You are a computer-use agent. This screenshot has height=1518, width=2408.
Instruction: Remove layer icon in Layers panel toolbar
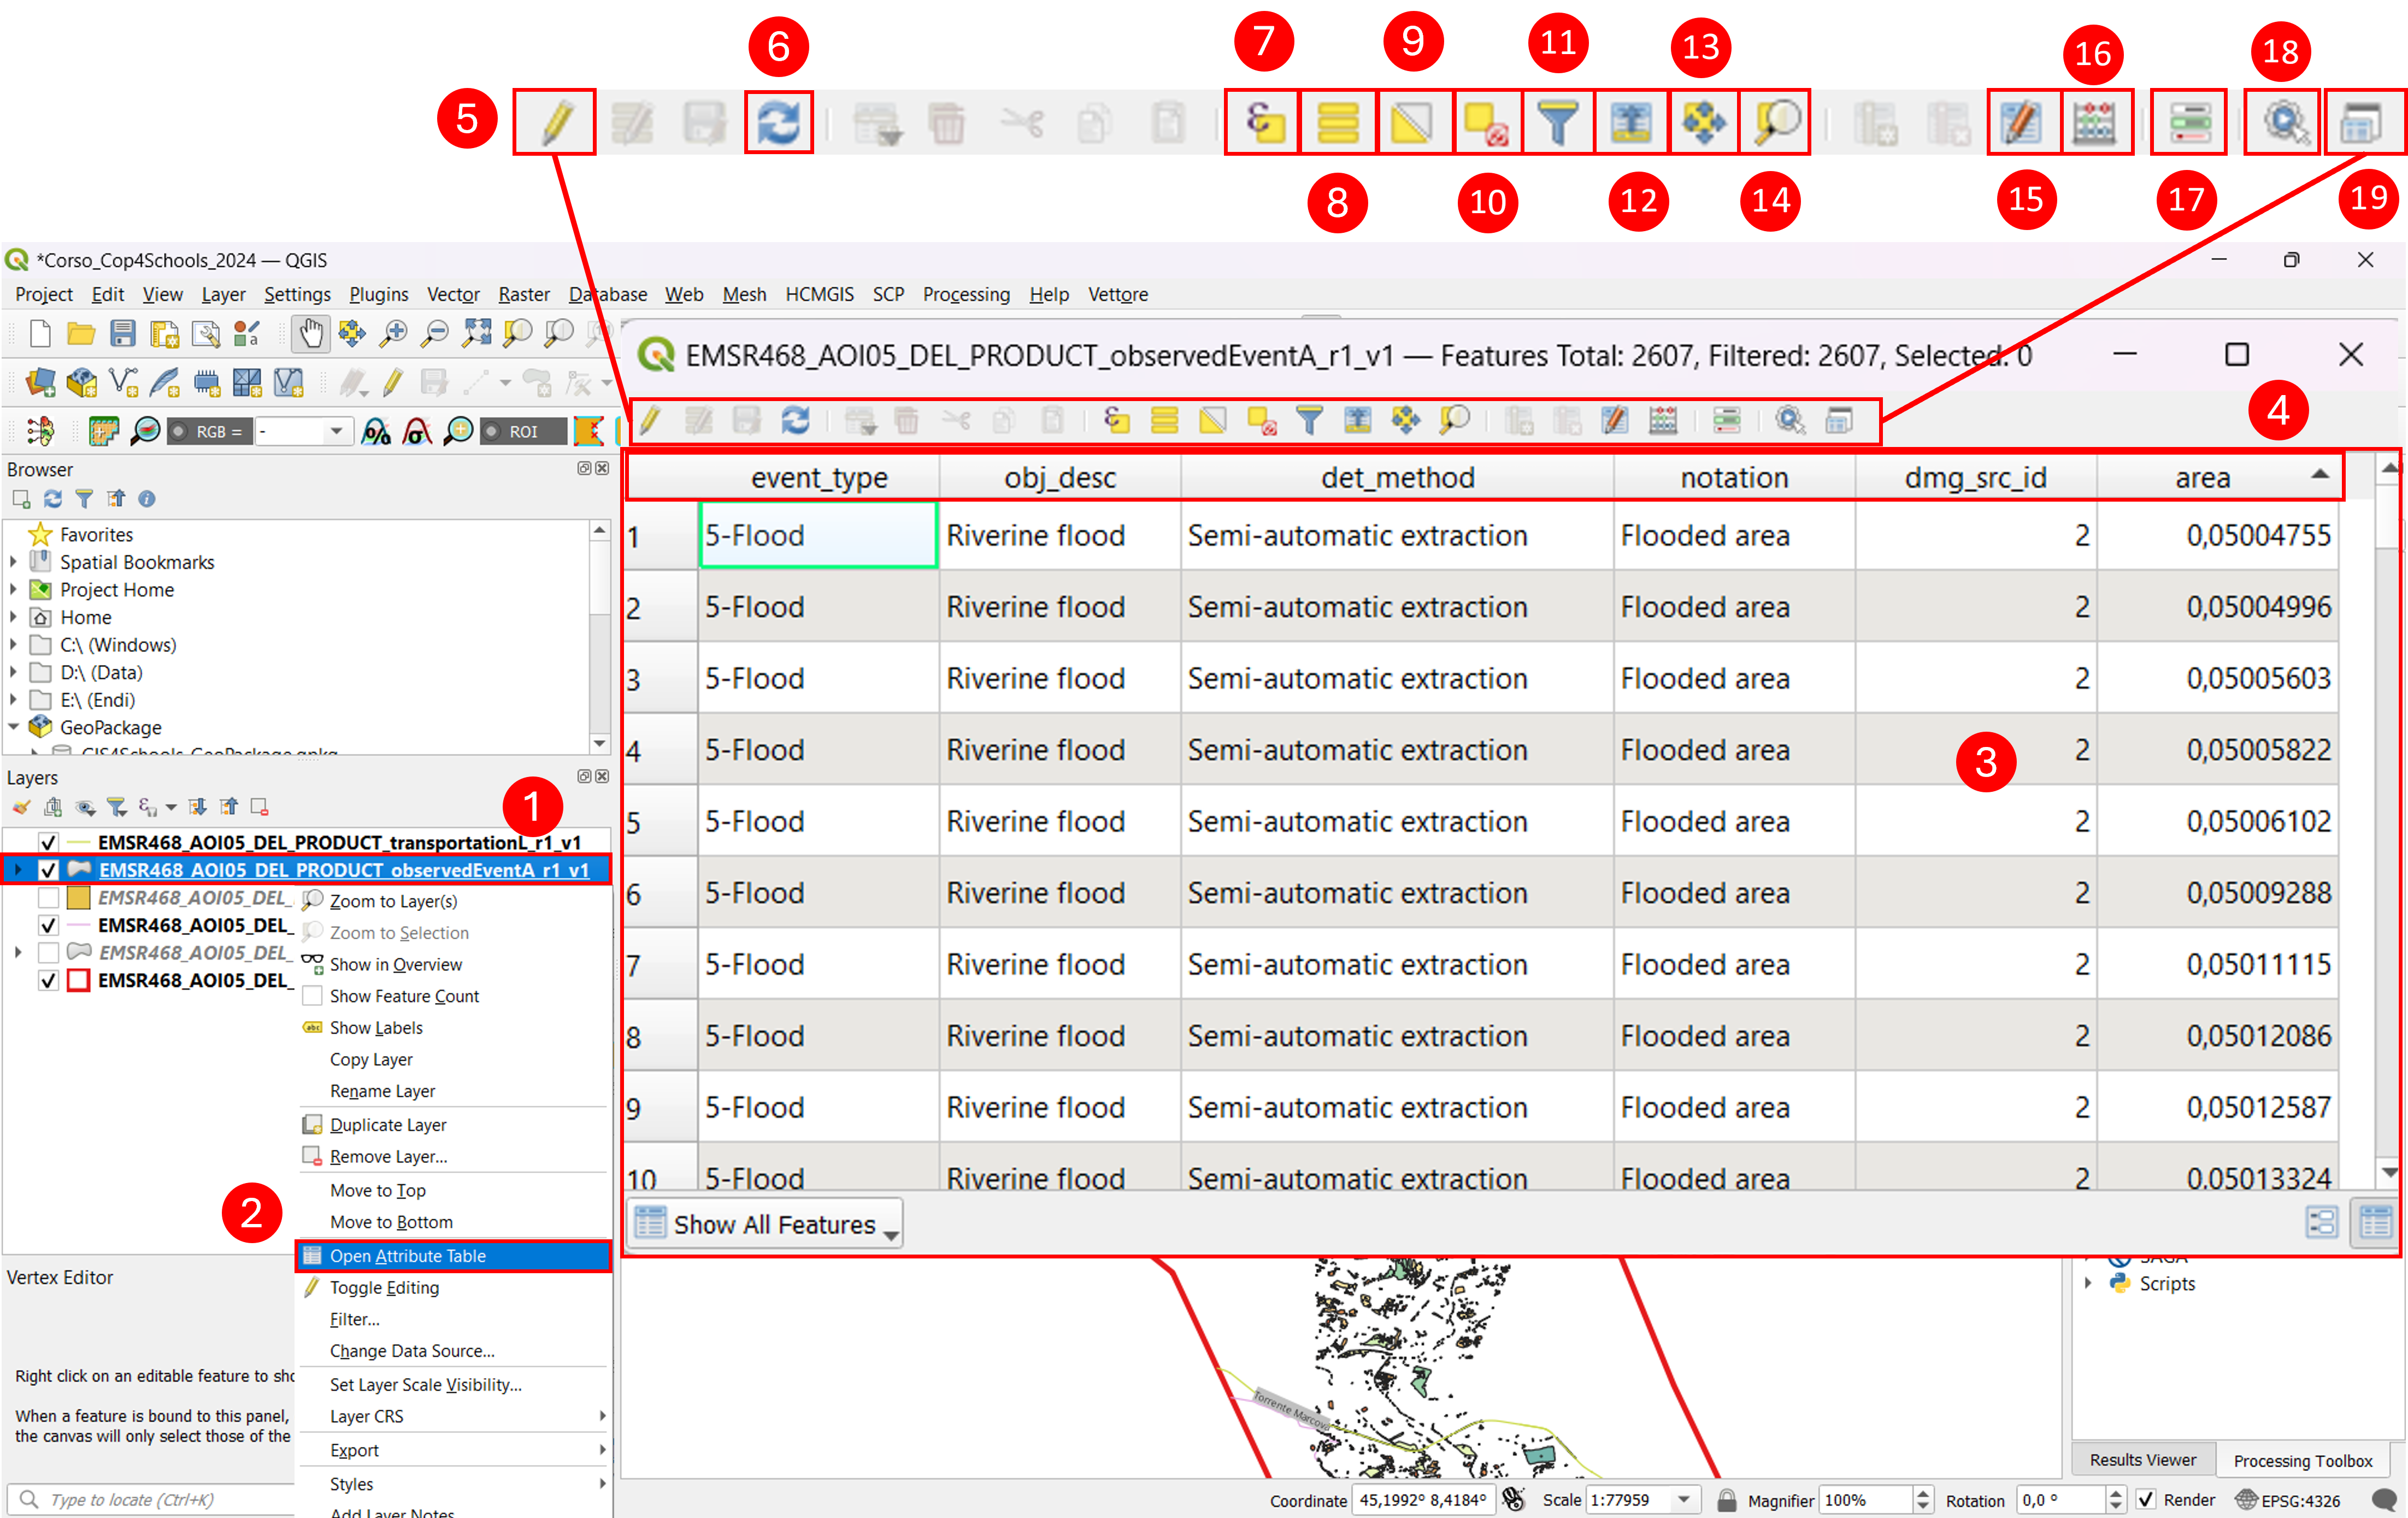(x=259, y=807)
